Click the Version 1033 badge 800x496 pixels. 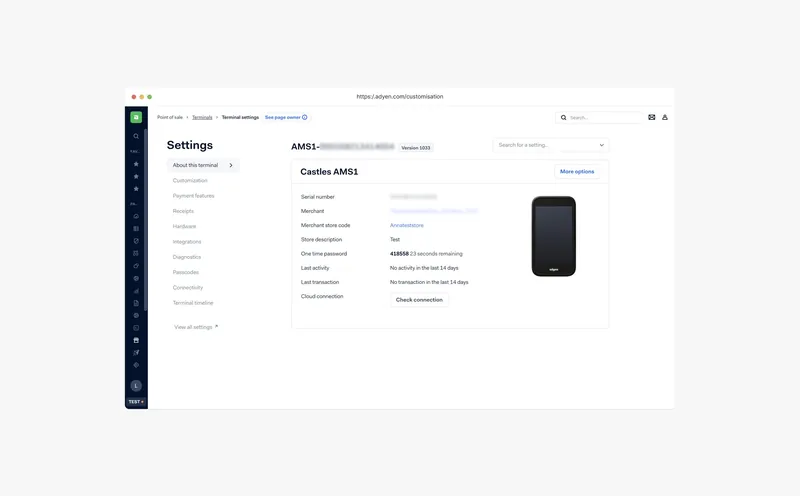pyautogui.click(x=416, y=147)
